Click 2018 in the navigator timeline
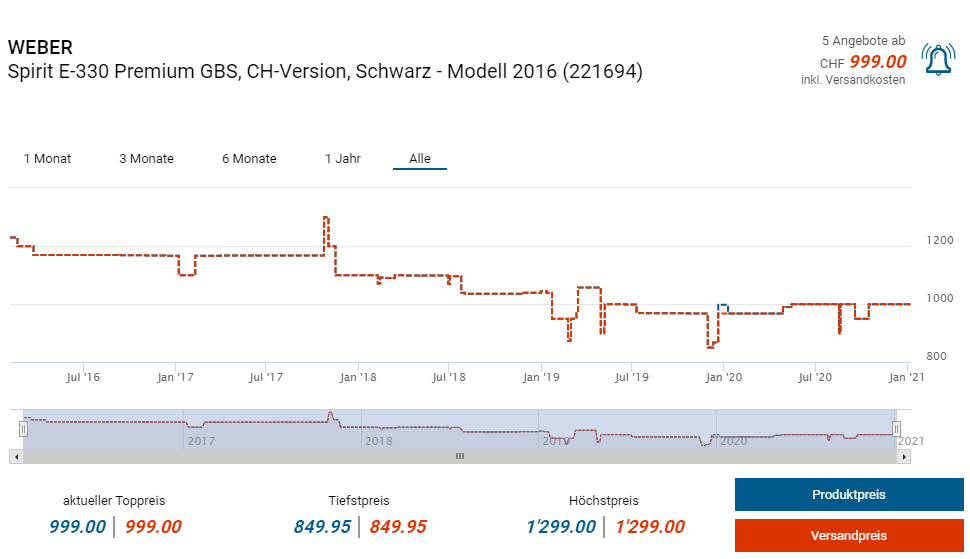The image size is (970, 559). click(x=378, y=440)
